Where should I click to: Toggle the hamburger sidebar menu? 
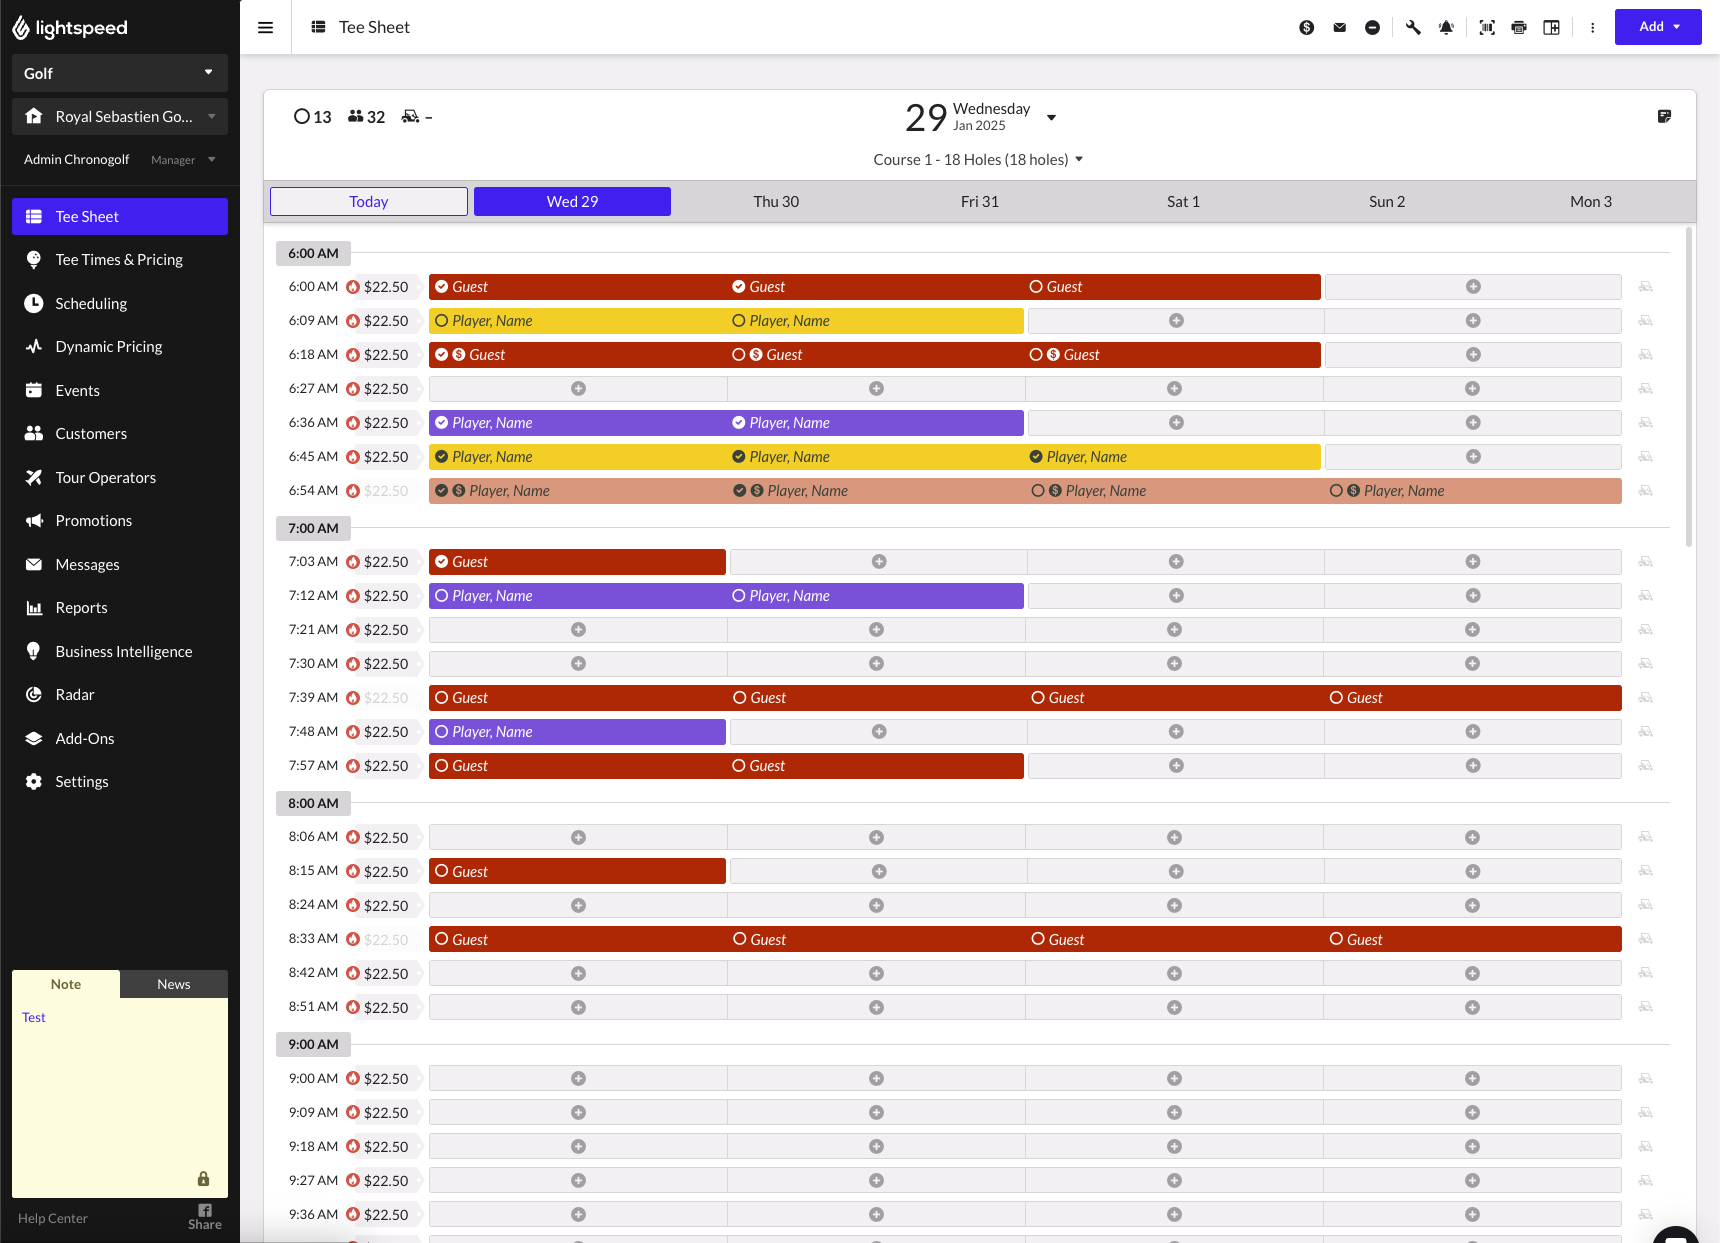(x=265, y=28)
